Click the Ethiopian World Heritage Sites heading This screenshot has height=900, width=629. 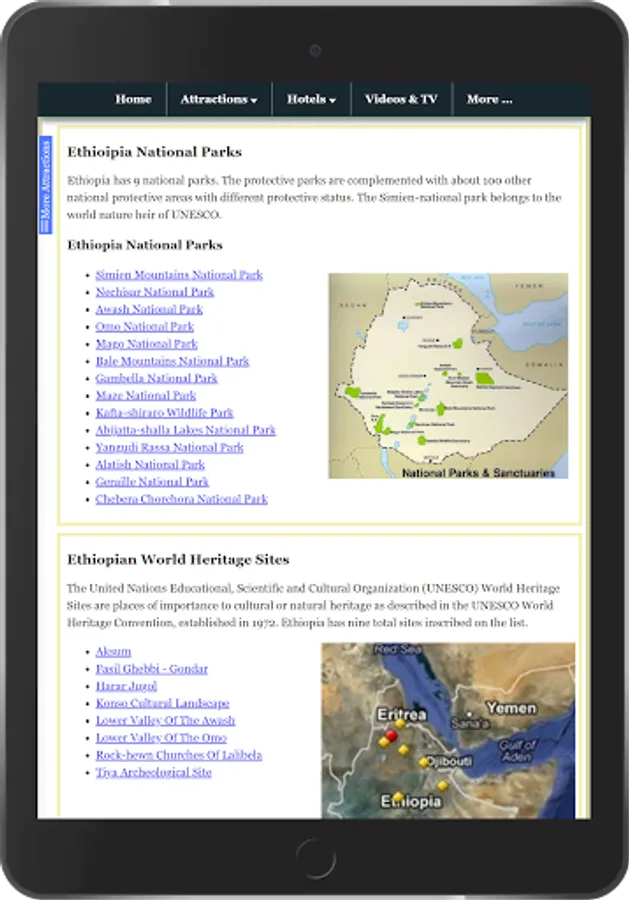pos(178,560)
